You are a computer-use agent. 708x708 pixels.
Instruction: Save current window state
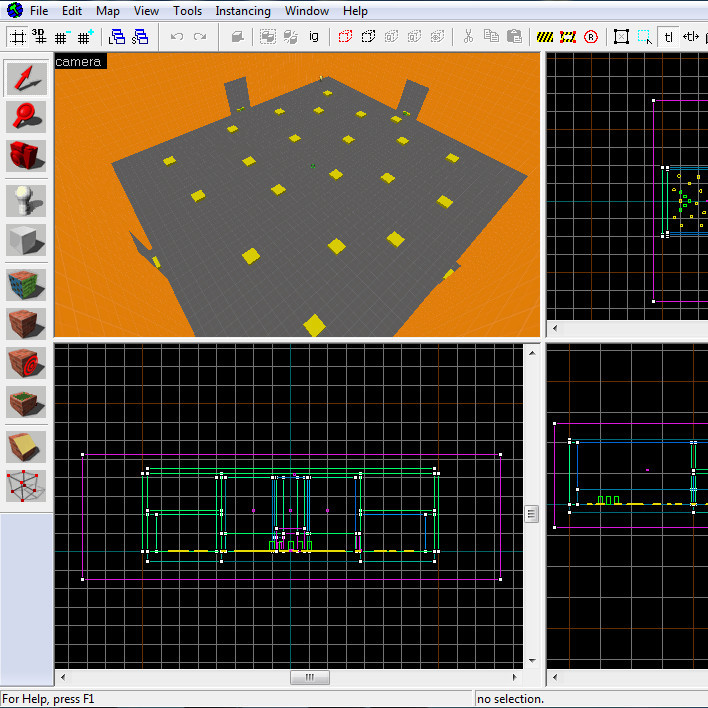[140, 37]
